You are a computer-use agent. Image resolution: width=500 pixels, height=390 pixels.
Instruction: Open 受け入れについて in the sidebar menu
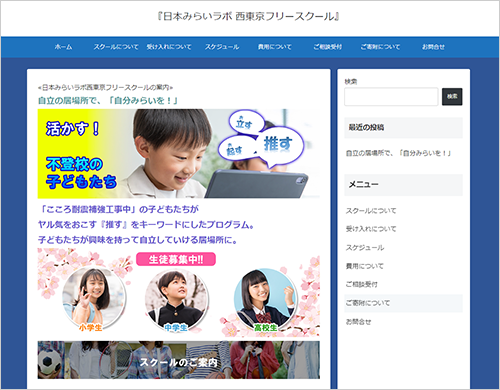pyautogui.click(x=371, y=229)
